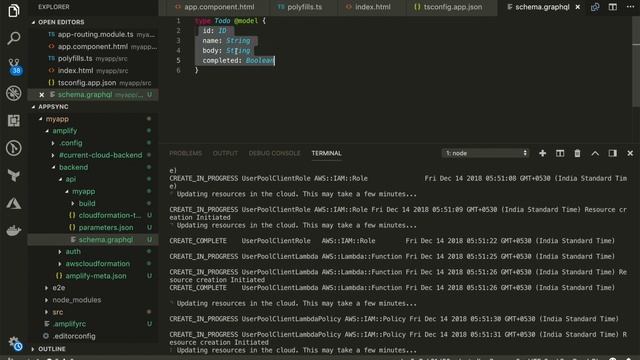The image size is (640, 360).
Task: Open the PROBLEMS panel tab
Action: tap(185, 153)
